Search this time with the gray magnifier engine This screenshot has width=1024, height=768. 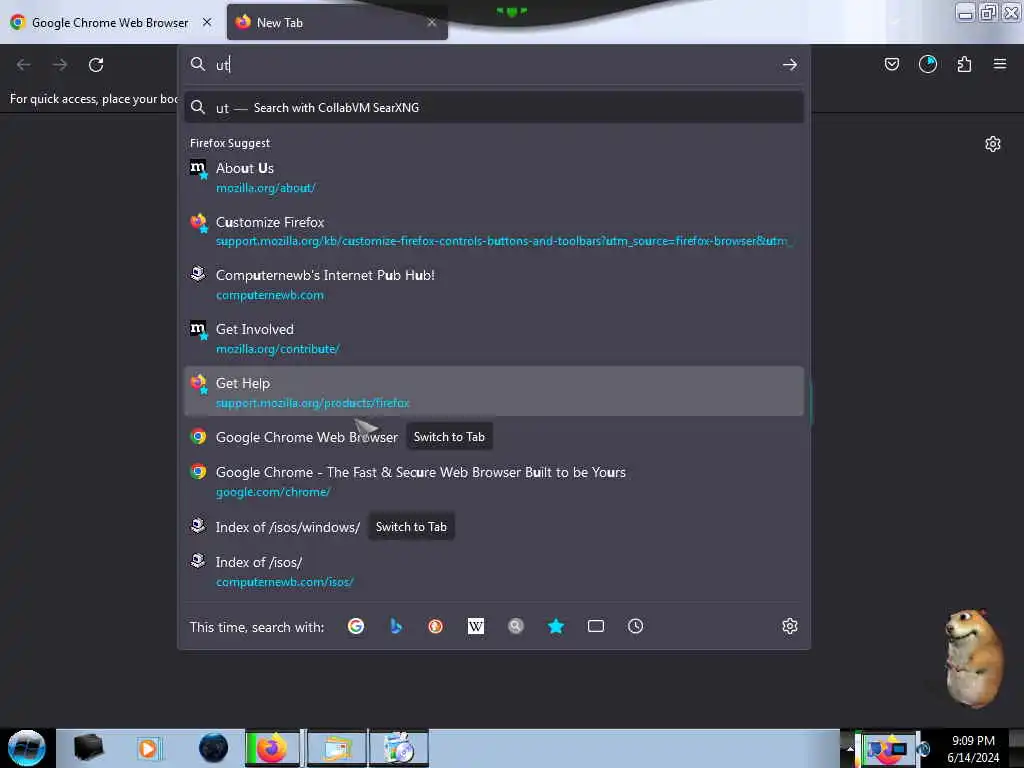(515, 626)
